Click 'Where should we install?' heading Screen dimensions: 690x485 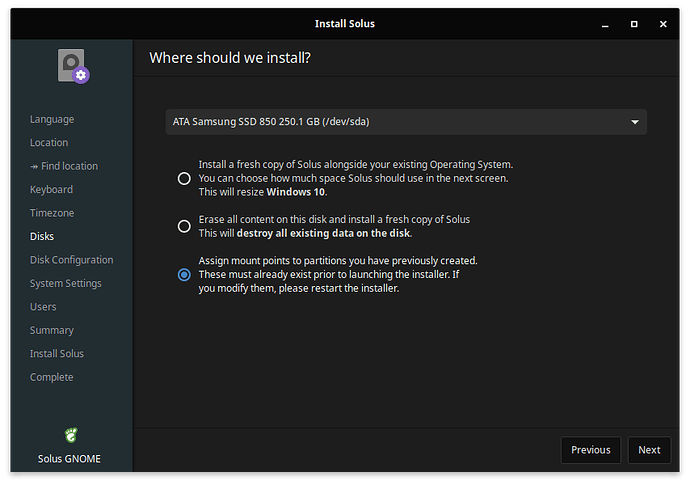coord(230,58)
